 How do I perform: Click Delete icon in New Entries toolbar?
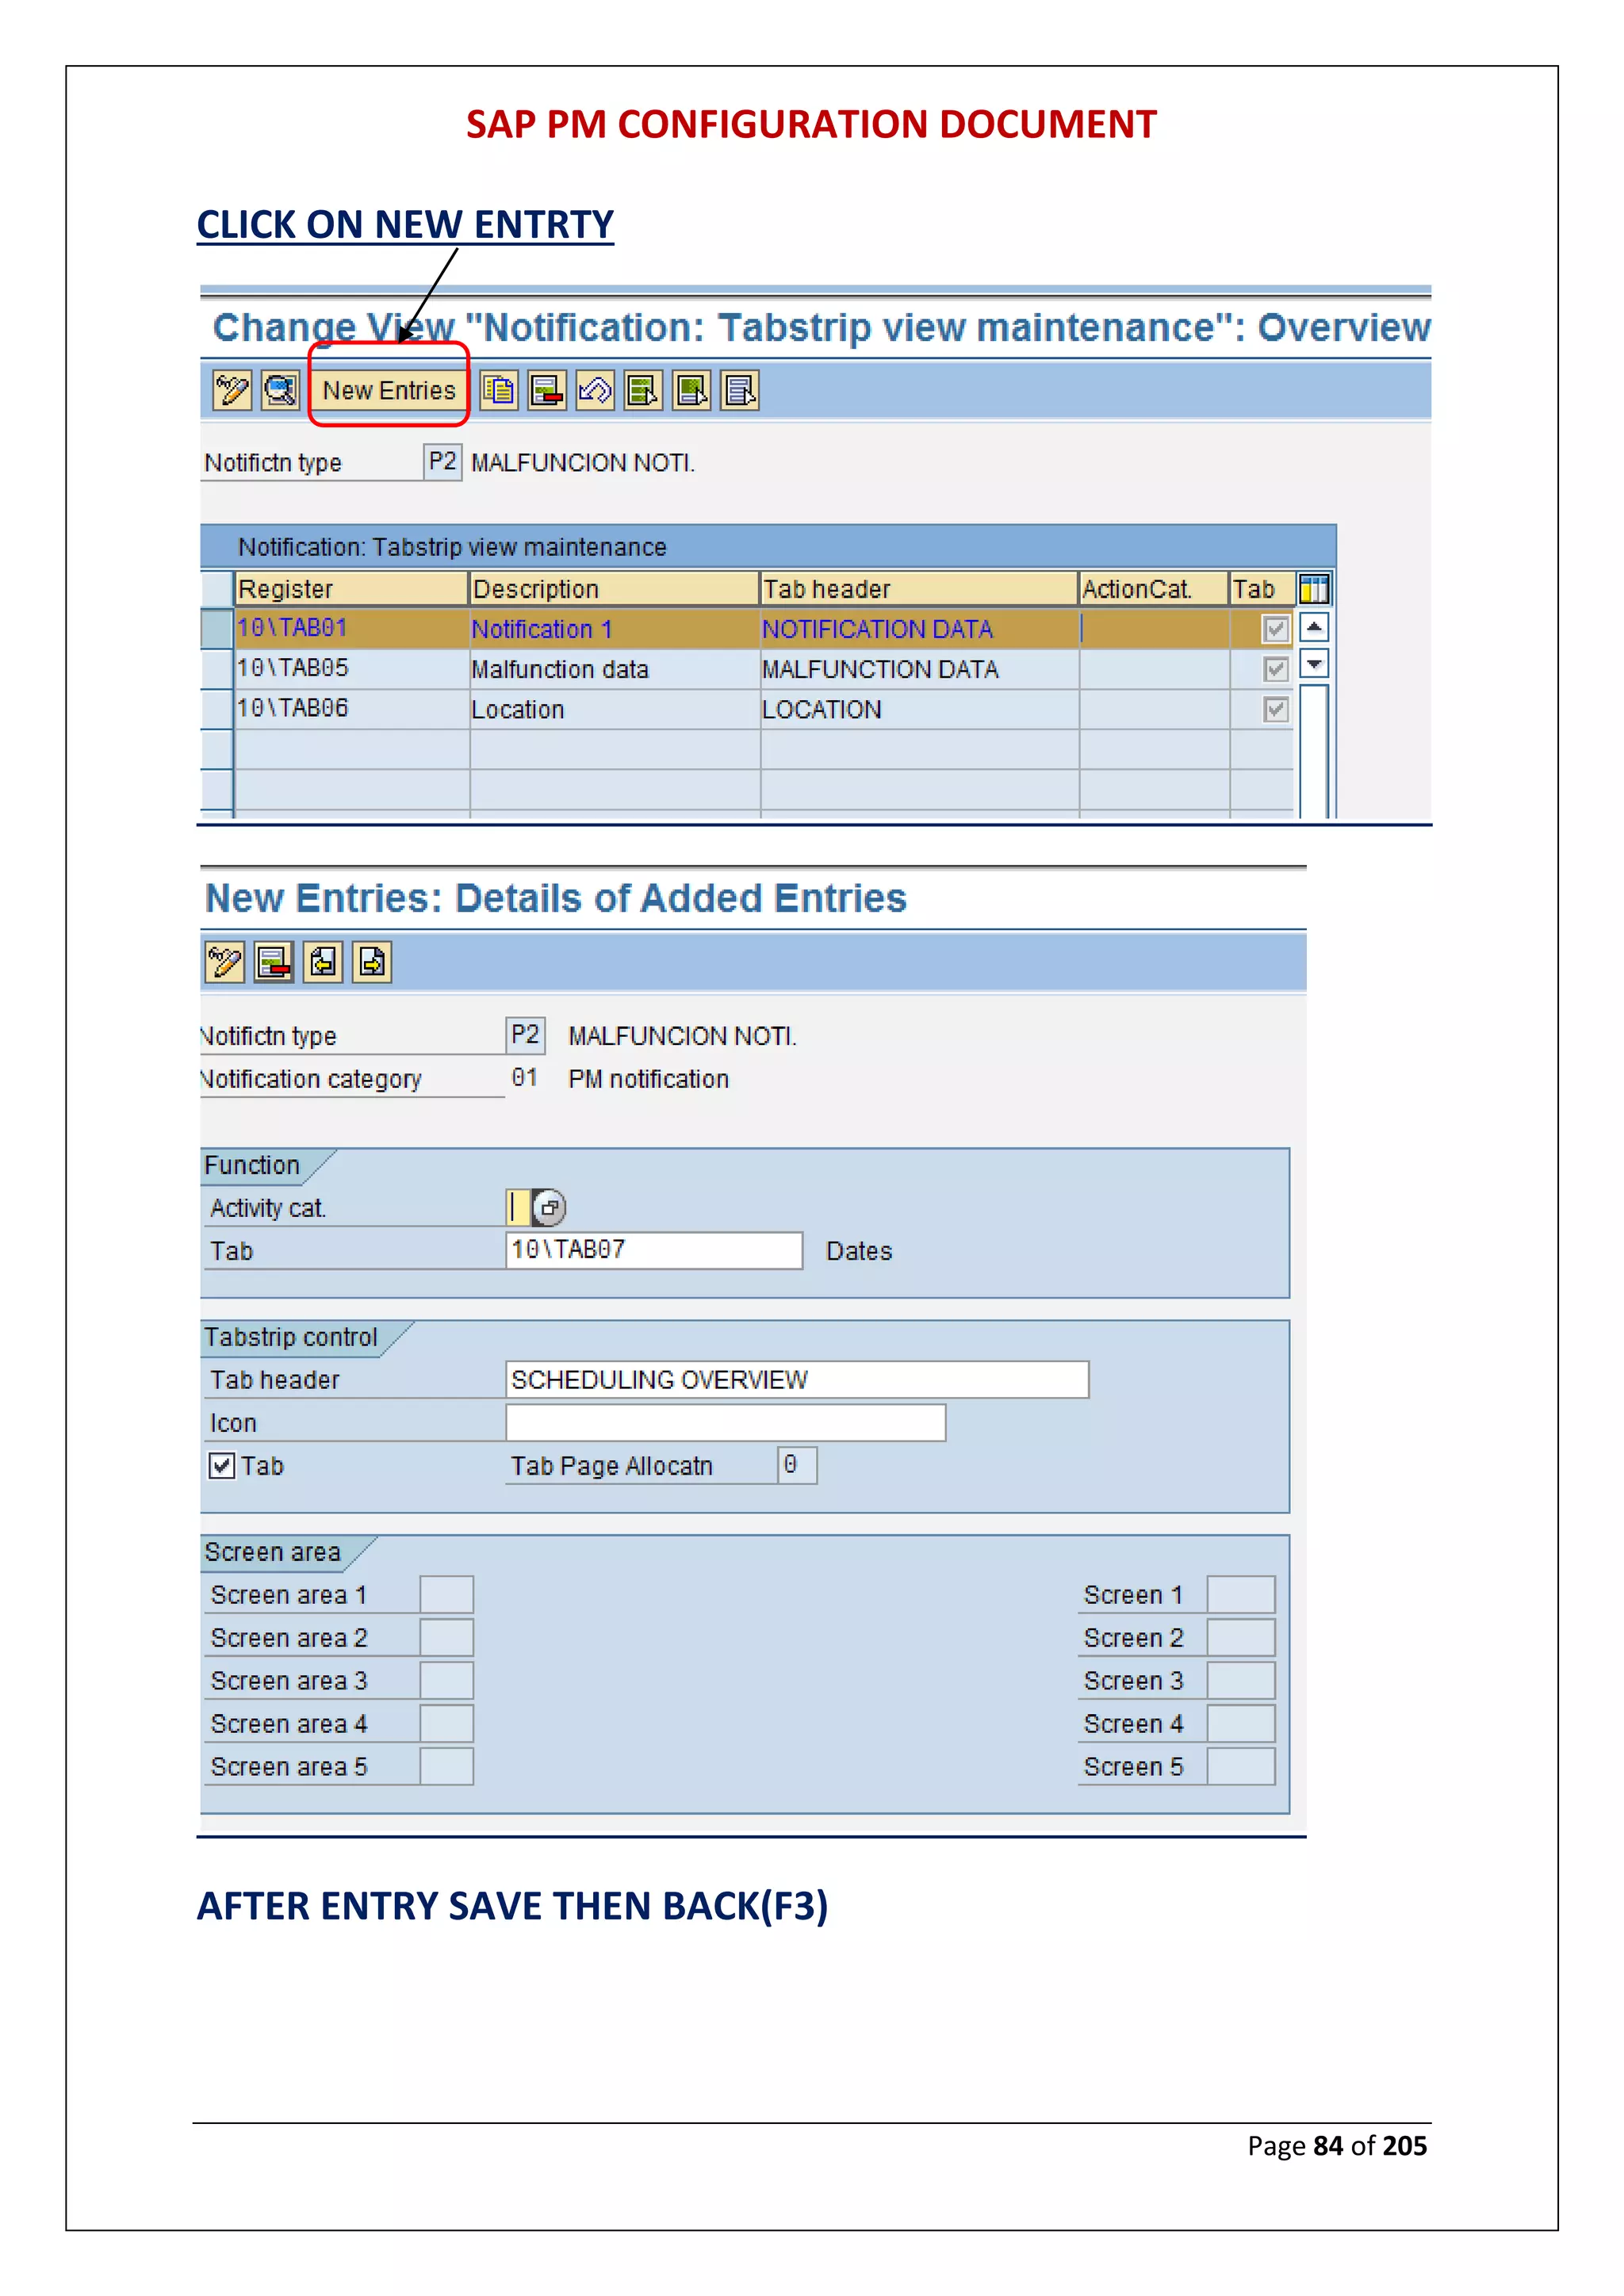coord(273,962)
